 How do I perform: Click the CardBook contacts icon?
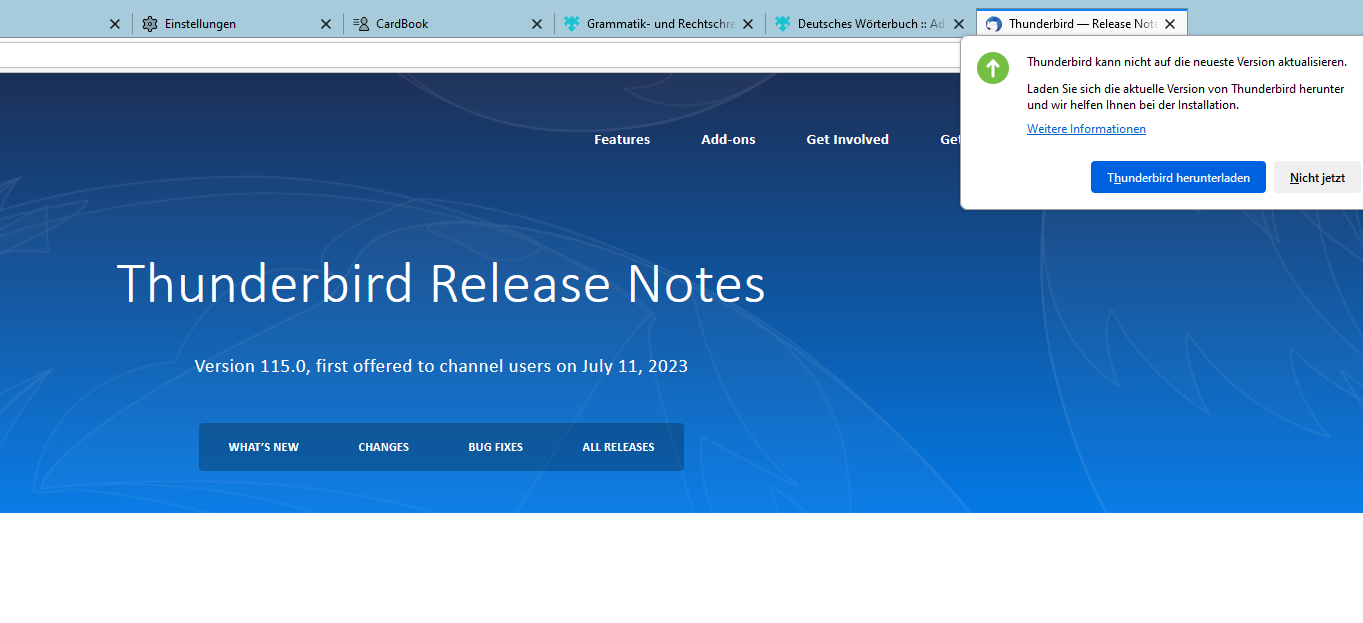click(x=361, y=24)
